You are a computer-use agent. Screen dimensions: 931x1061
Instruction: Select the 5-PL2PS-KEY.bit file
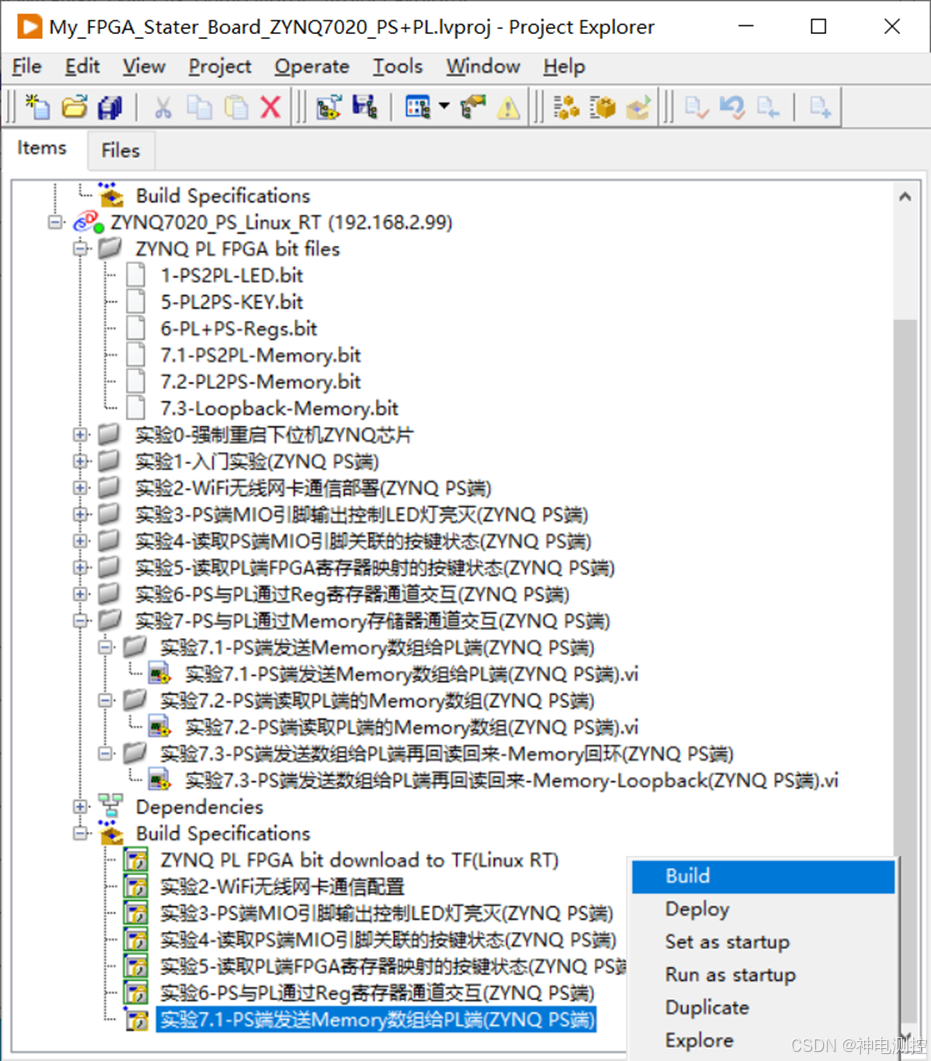[231, 302]
